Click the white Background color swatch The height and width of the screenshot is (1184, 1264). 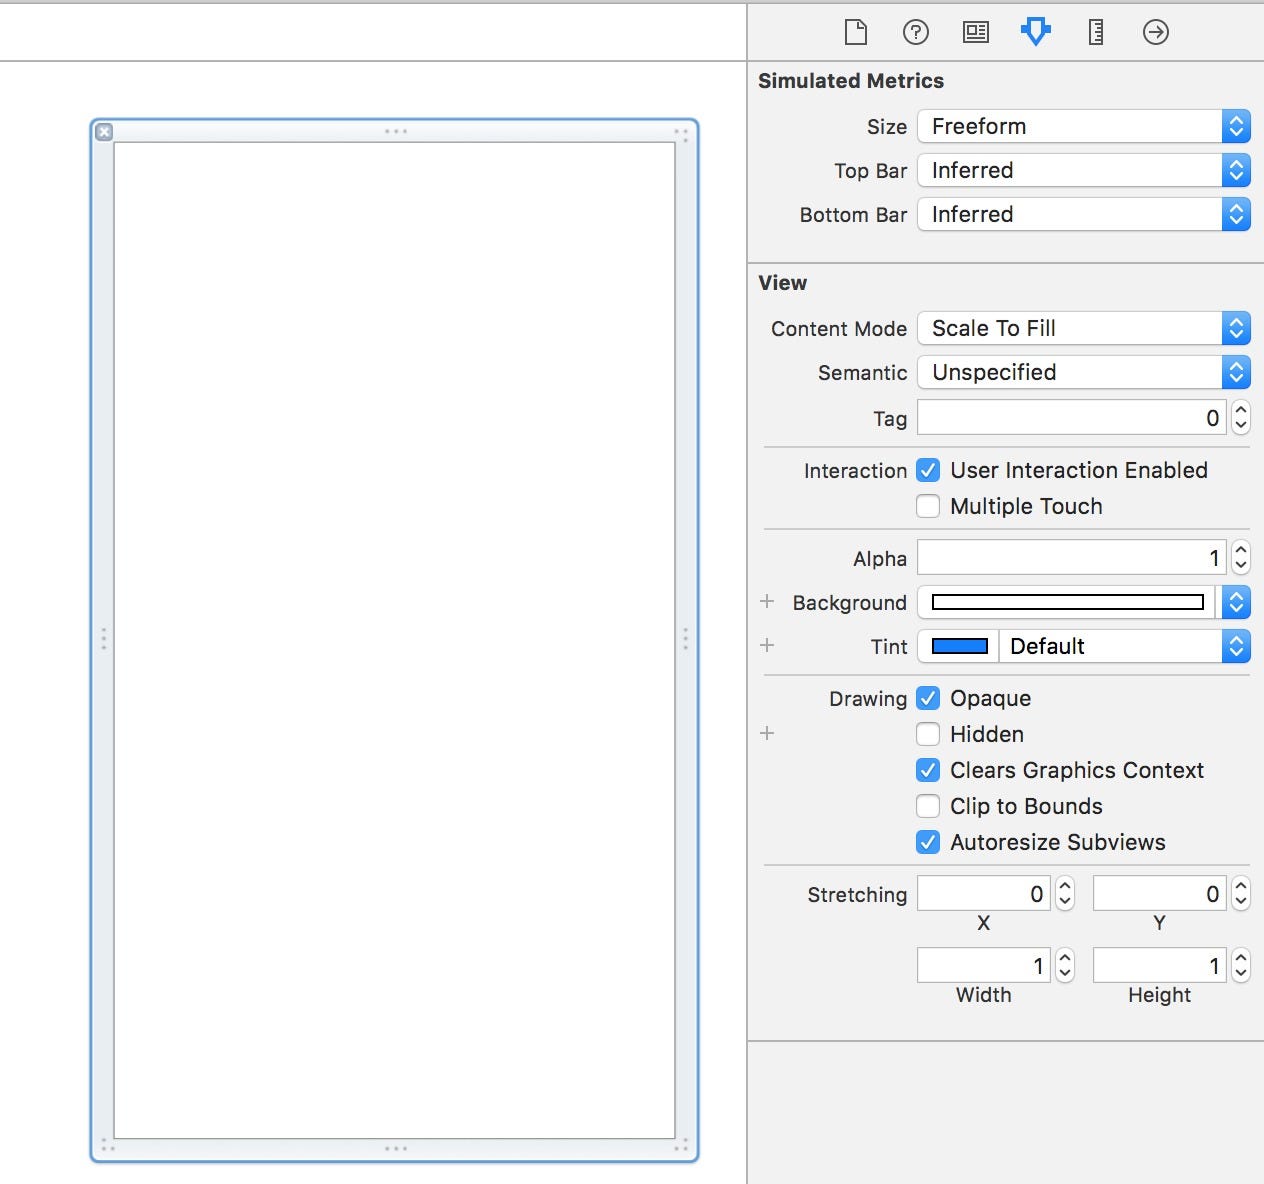(x=1067, y=602)
